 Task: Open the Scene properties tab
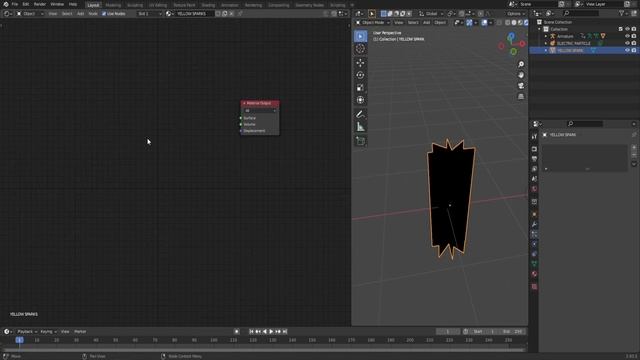534,179
